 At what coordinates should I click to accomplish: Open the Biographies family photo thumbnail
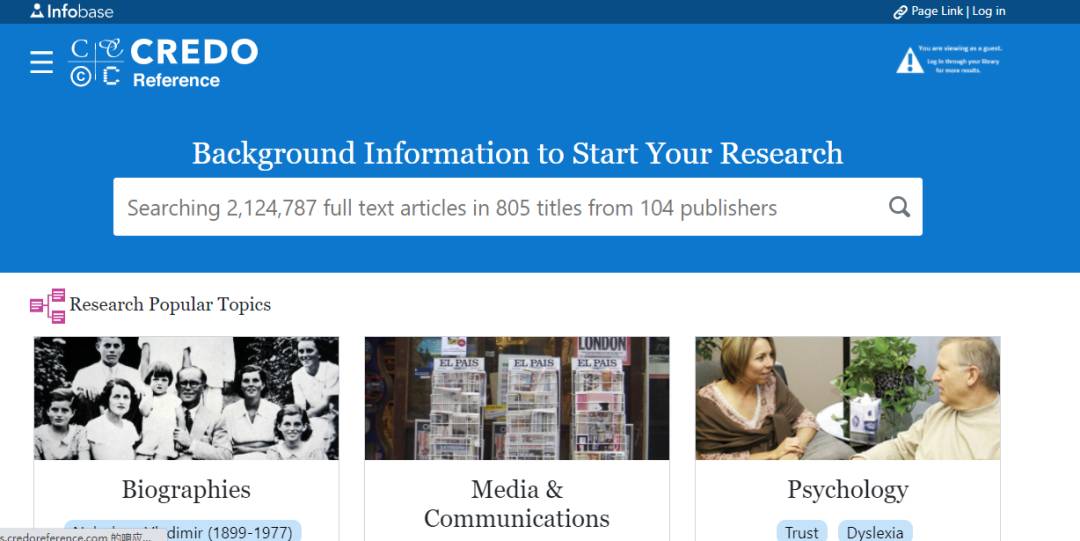click(186, 398)
